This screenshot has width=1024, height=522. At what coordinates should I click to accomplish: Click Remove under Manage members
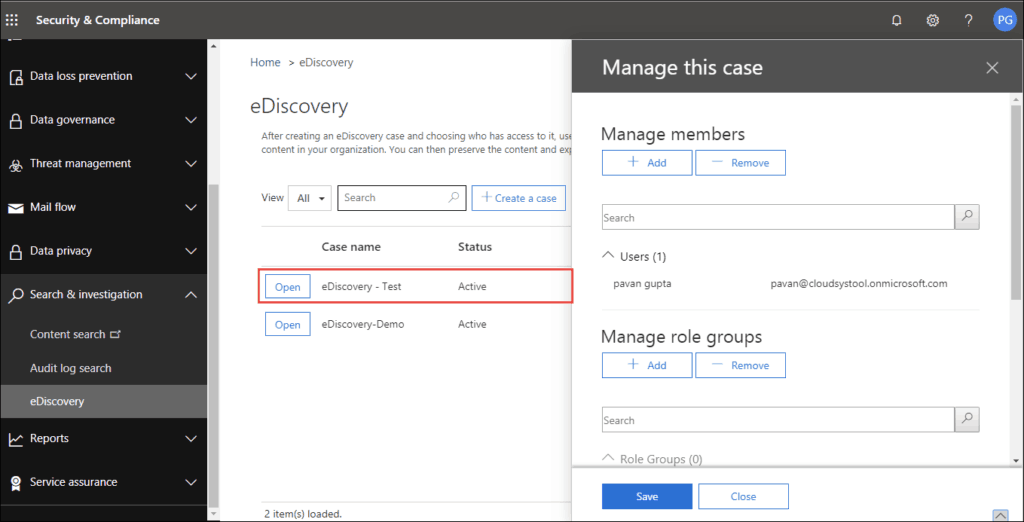pos(740,163)
